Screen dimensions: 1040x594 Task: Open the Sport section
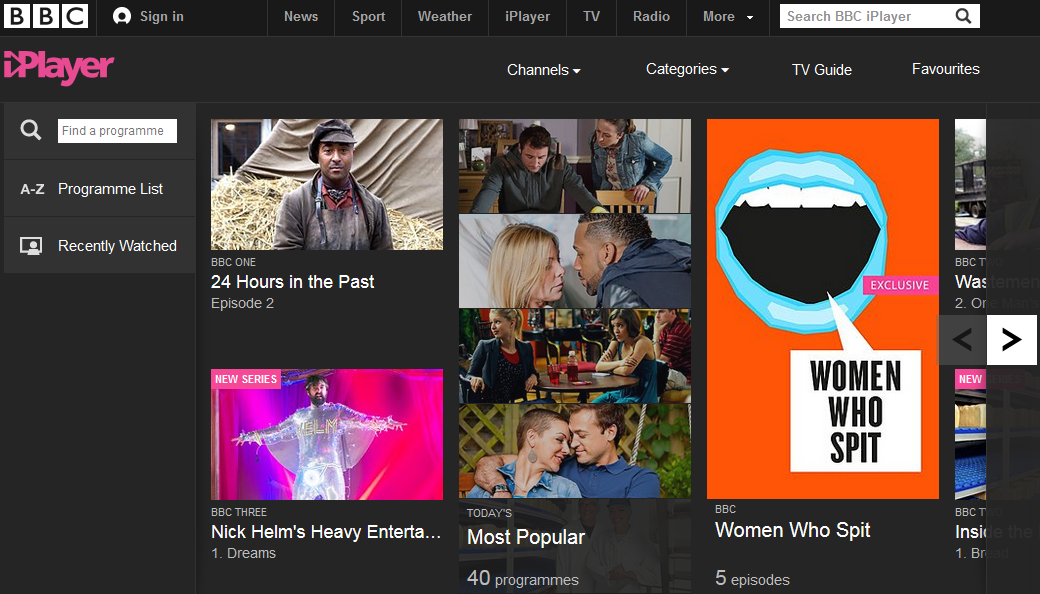click(368, 17)
